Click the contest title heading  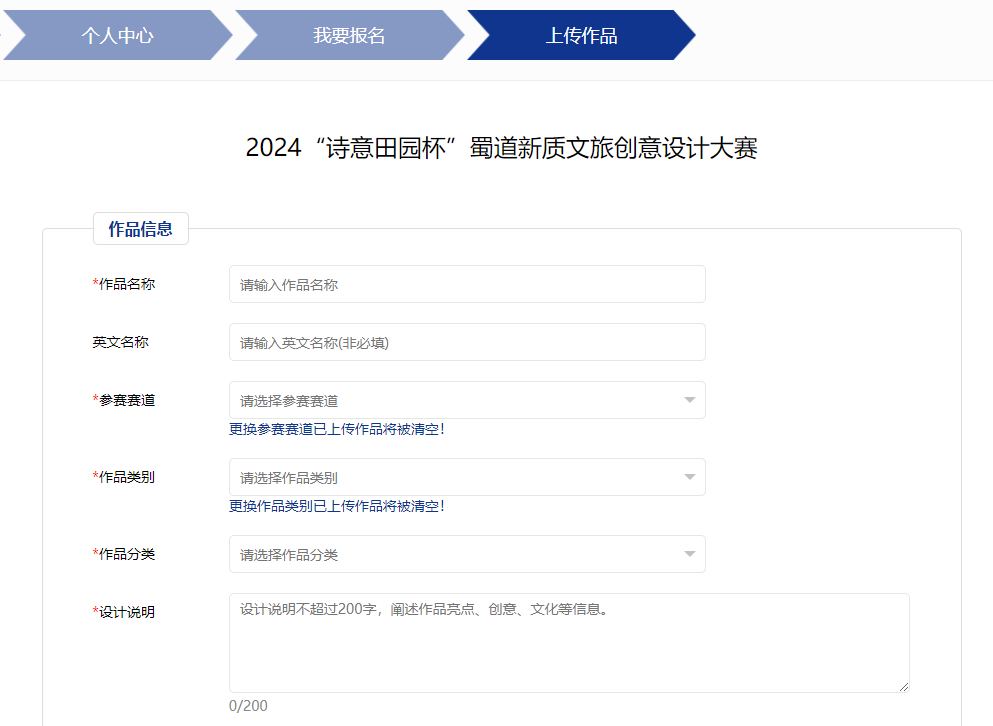coord(501,148)
